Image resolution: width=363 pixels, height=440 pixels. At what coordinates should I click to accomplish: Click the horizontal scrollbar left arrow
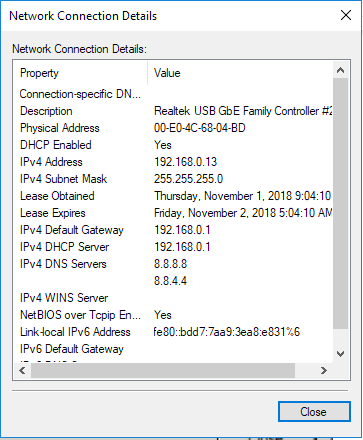coord(22,371)
